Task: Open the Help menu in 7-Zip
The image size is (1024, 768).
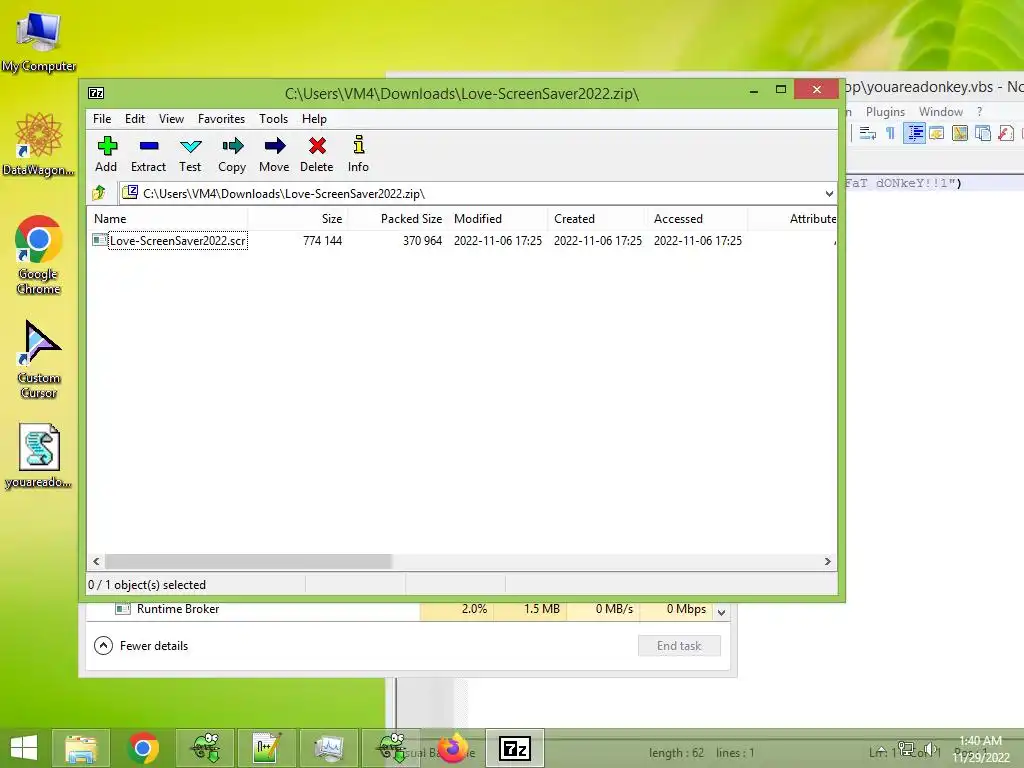Action: pos(314,119)
